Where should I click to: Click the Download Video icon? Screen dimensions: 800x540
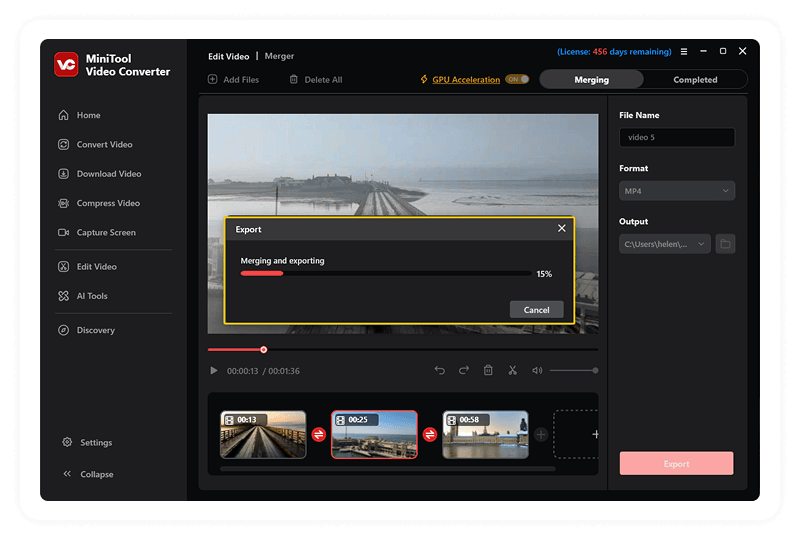(63, 174)
